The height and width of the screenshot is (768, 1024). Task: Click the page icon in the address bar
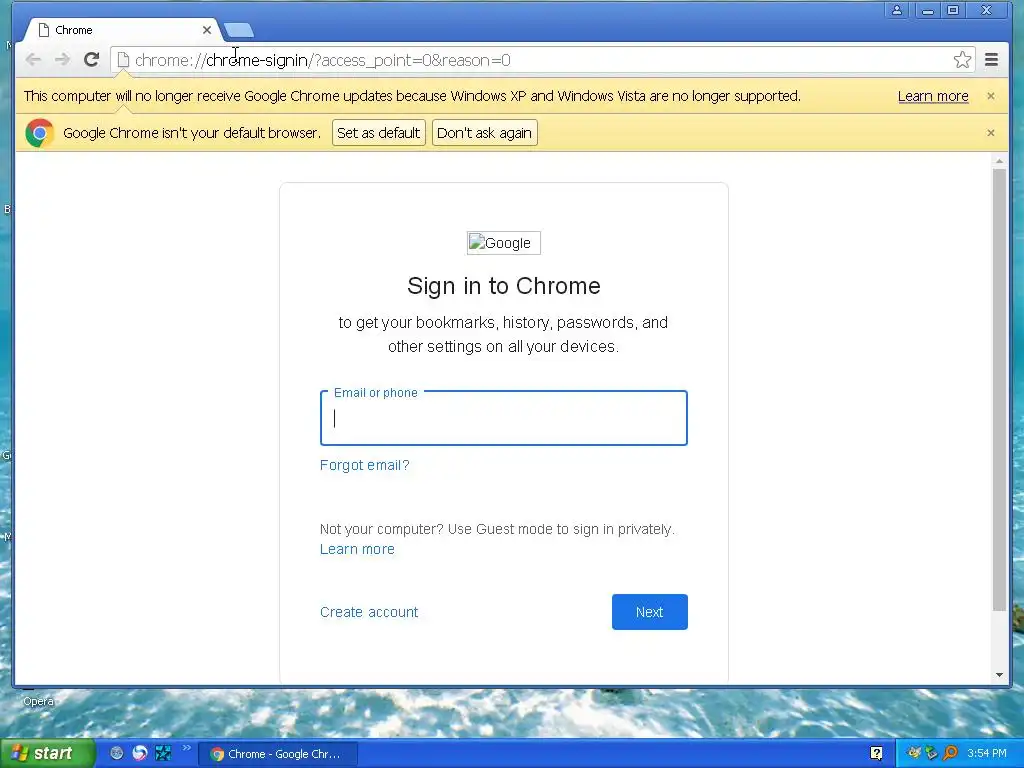pos(123,60)
